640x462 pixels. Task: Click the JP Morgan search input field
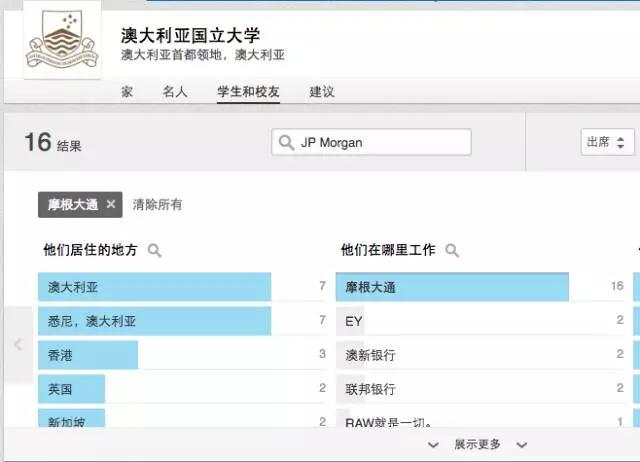pyautogui.click(x=380, y=143)
